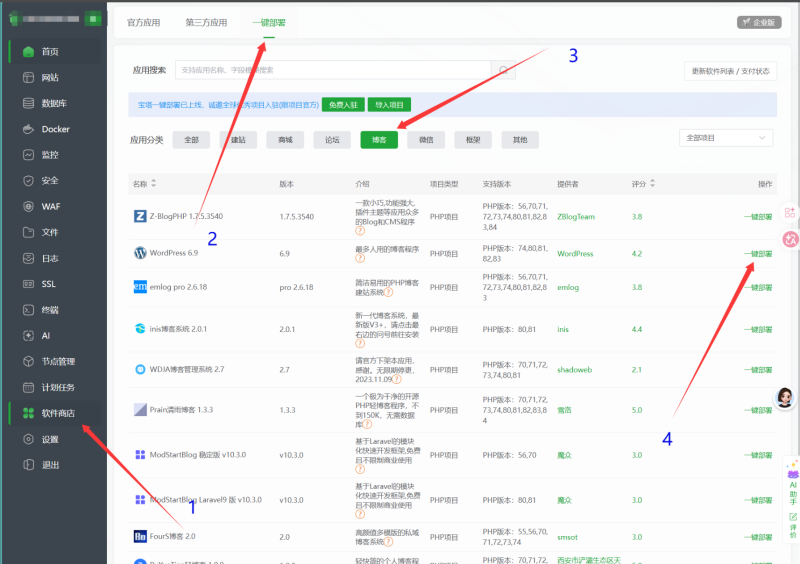Switch to the 官方应用 tab
Image resolution: width=800 pixels, height=564 pixels.
(x=143, y=22)
